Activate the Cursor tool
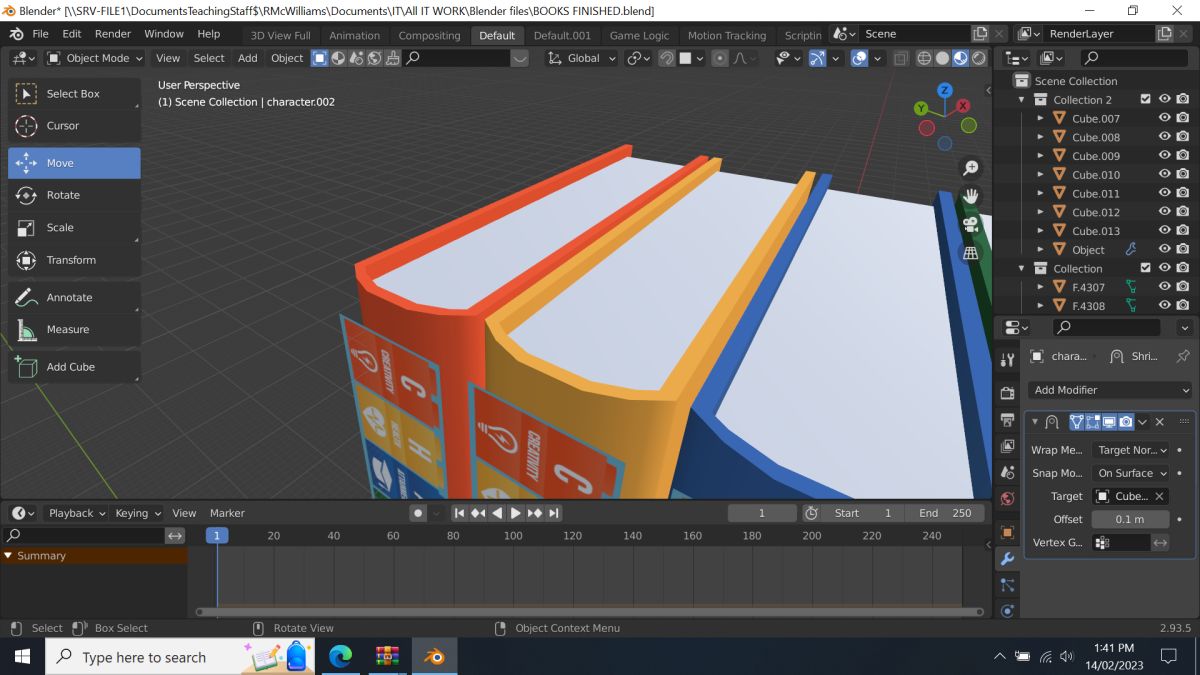The height and width of the screenshot is (675, 1200). tap(74, 126)
